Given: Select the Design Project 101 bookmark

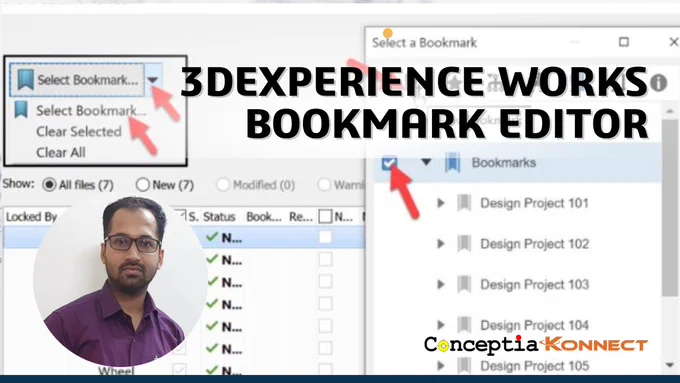Looking at the screenshot, I should coord(534,203).
